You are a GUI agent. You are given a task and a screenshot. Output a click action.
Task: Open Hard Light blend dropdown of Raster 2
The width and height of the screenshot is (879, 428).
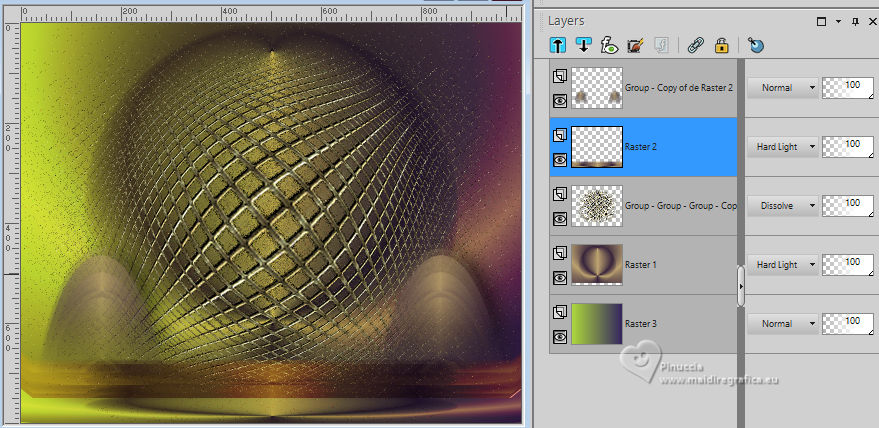[783, 147]
